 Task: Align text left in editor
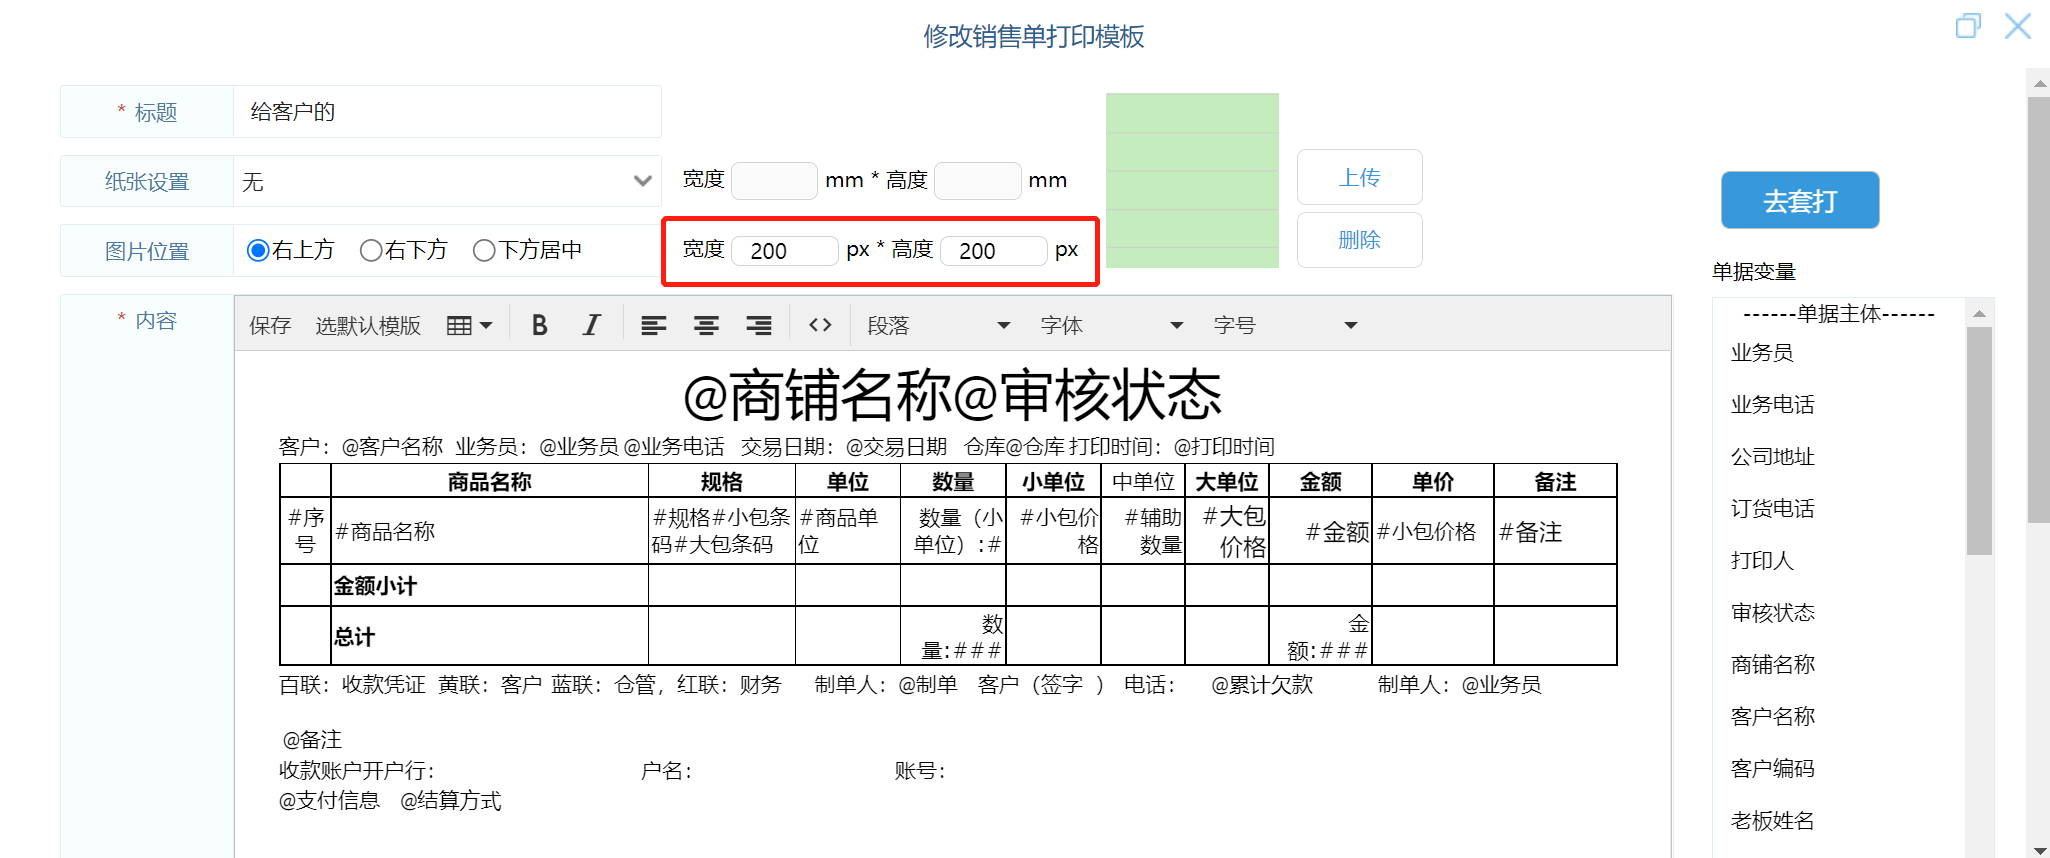pos(653,325)
